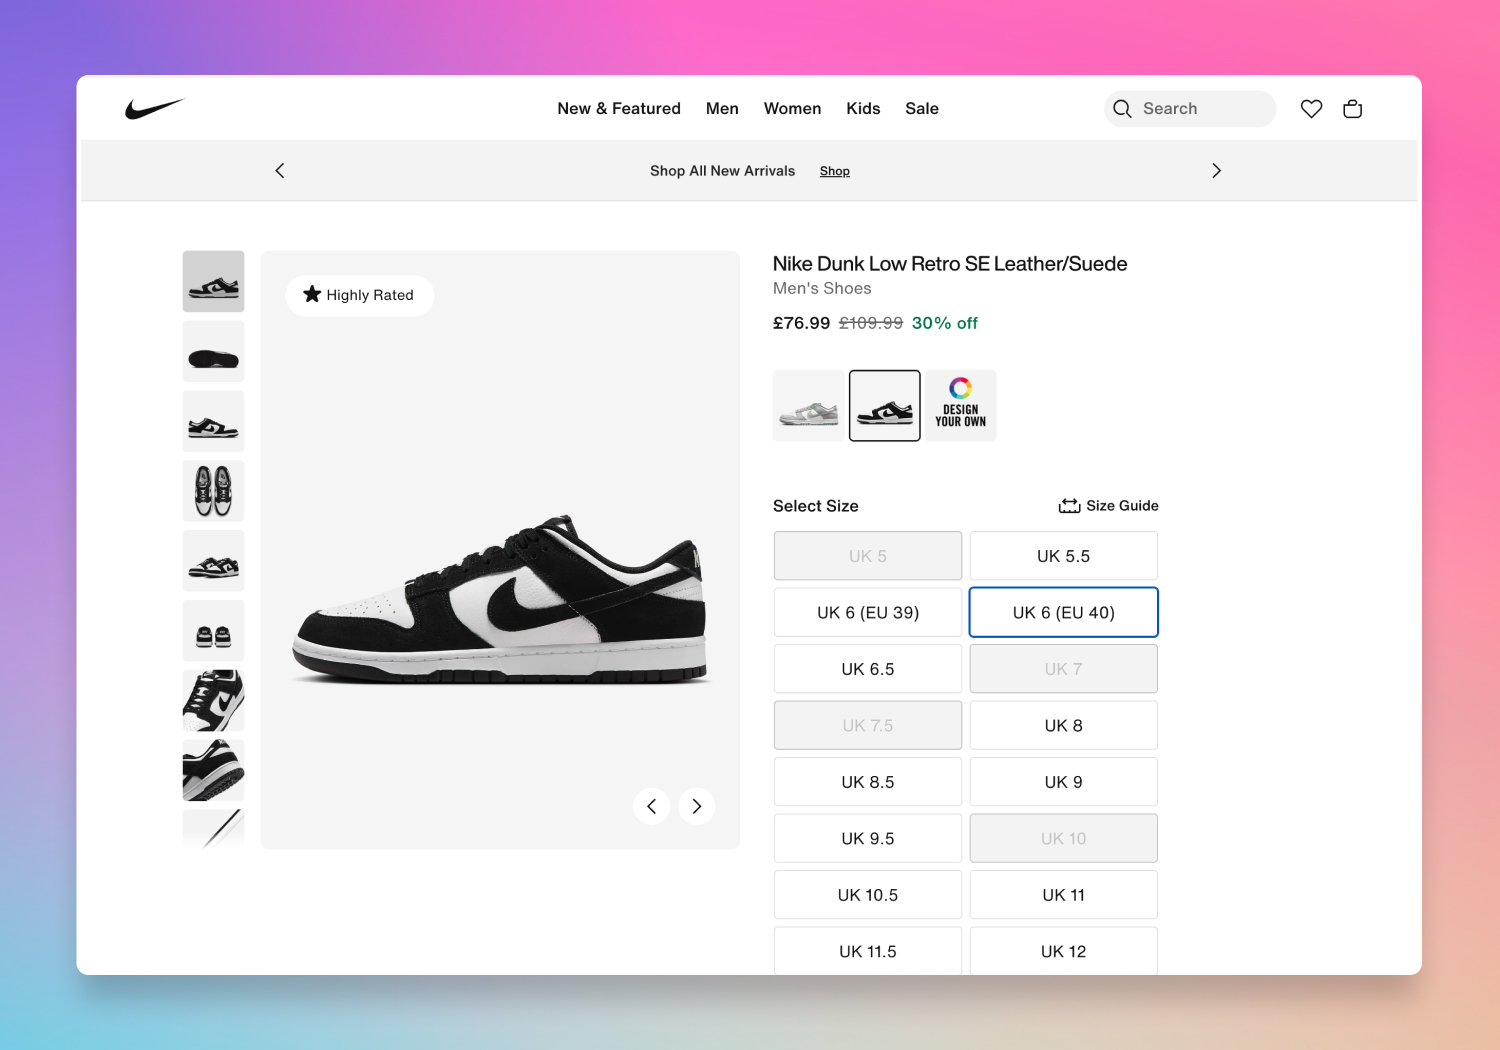The width and height of the screenshot is (1500, 1050).
Task: Open the Size Guide link
Action: [x=1109, y=506]
